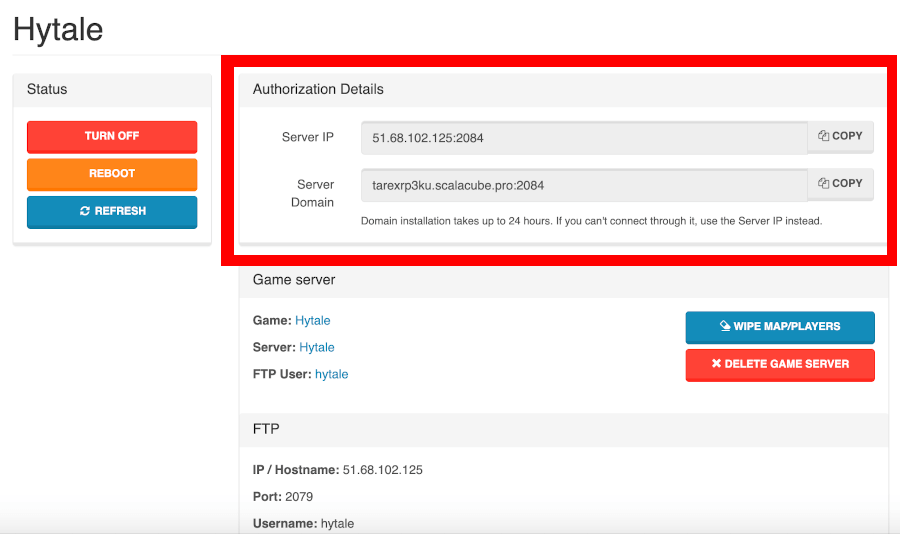Click the clipboard icon next to Server IP
Image resolution: width=900 pixels, height=534 pixels.
click(823, 136)
